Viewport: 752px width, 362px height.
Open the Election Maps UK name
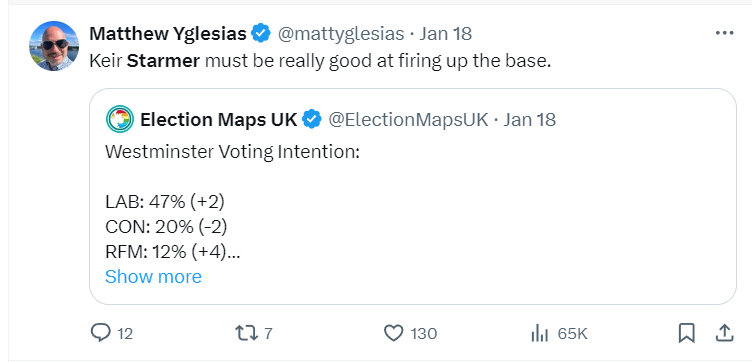click(x=219, y=119)
